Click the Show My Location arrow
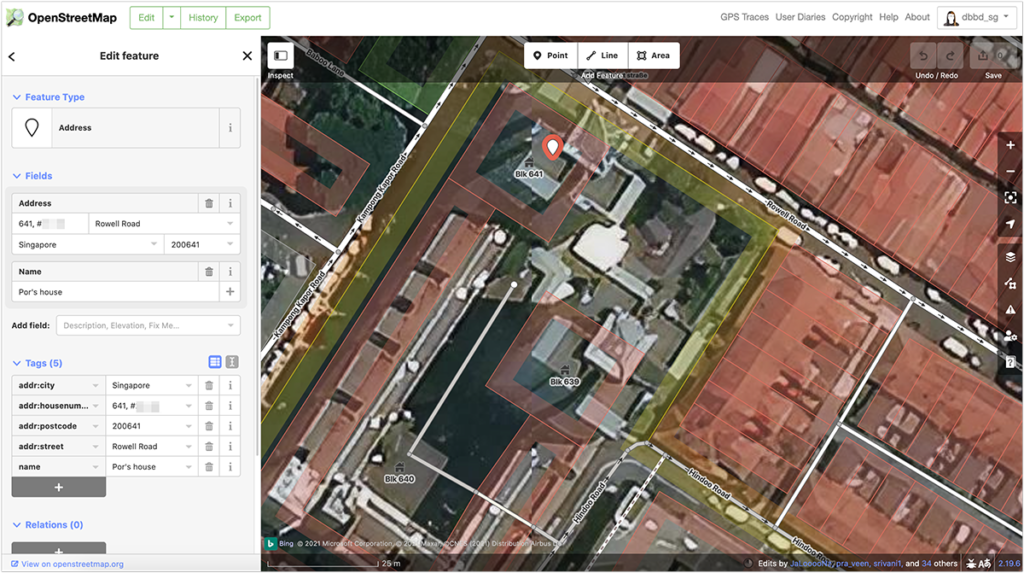The image size is (1024, 573). [x=1011, y=223]
